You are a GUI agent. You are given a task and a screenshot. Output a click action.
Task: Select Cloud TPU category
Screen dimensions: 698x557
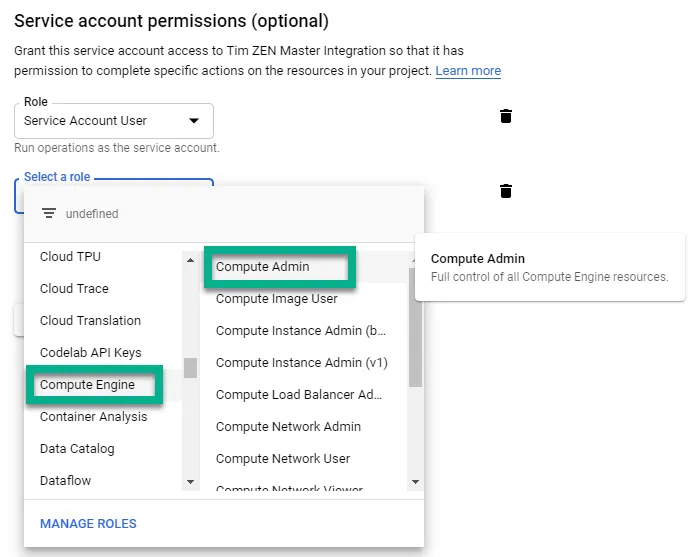(x=103, y=256)
